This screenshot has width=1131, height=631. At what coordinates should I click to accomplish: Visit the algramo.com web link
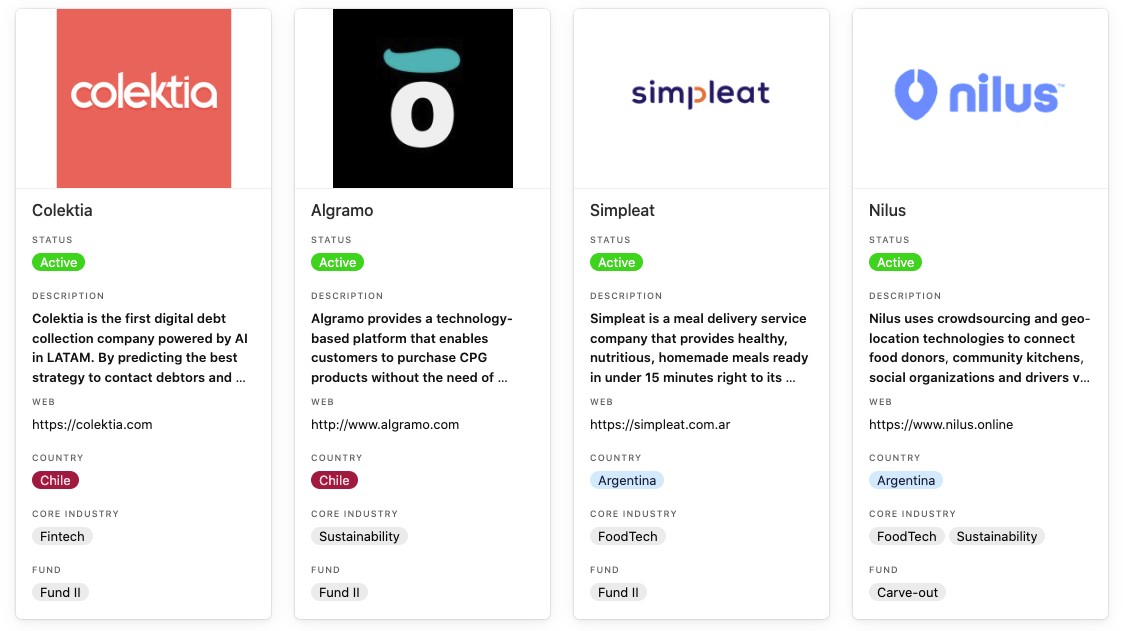[385, 425]
